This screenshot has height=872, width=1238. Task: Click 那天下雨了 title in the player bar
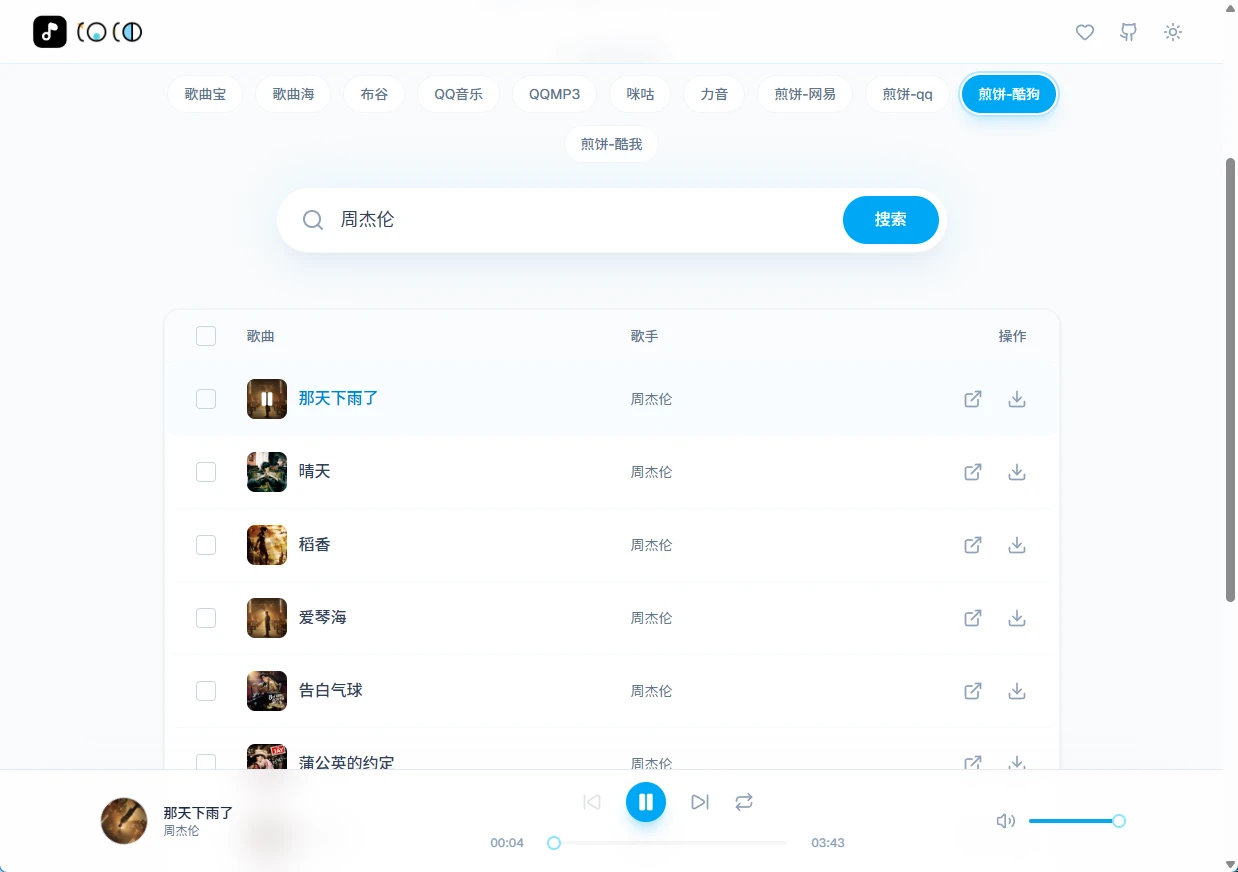coord(198,813)
